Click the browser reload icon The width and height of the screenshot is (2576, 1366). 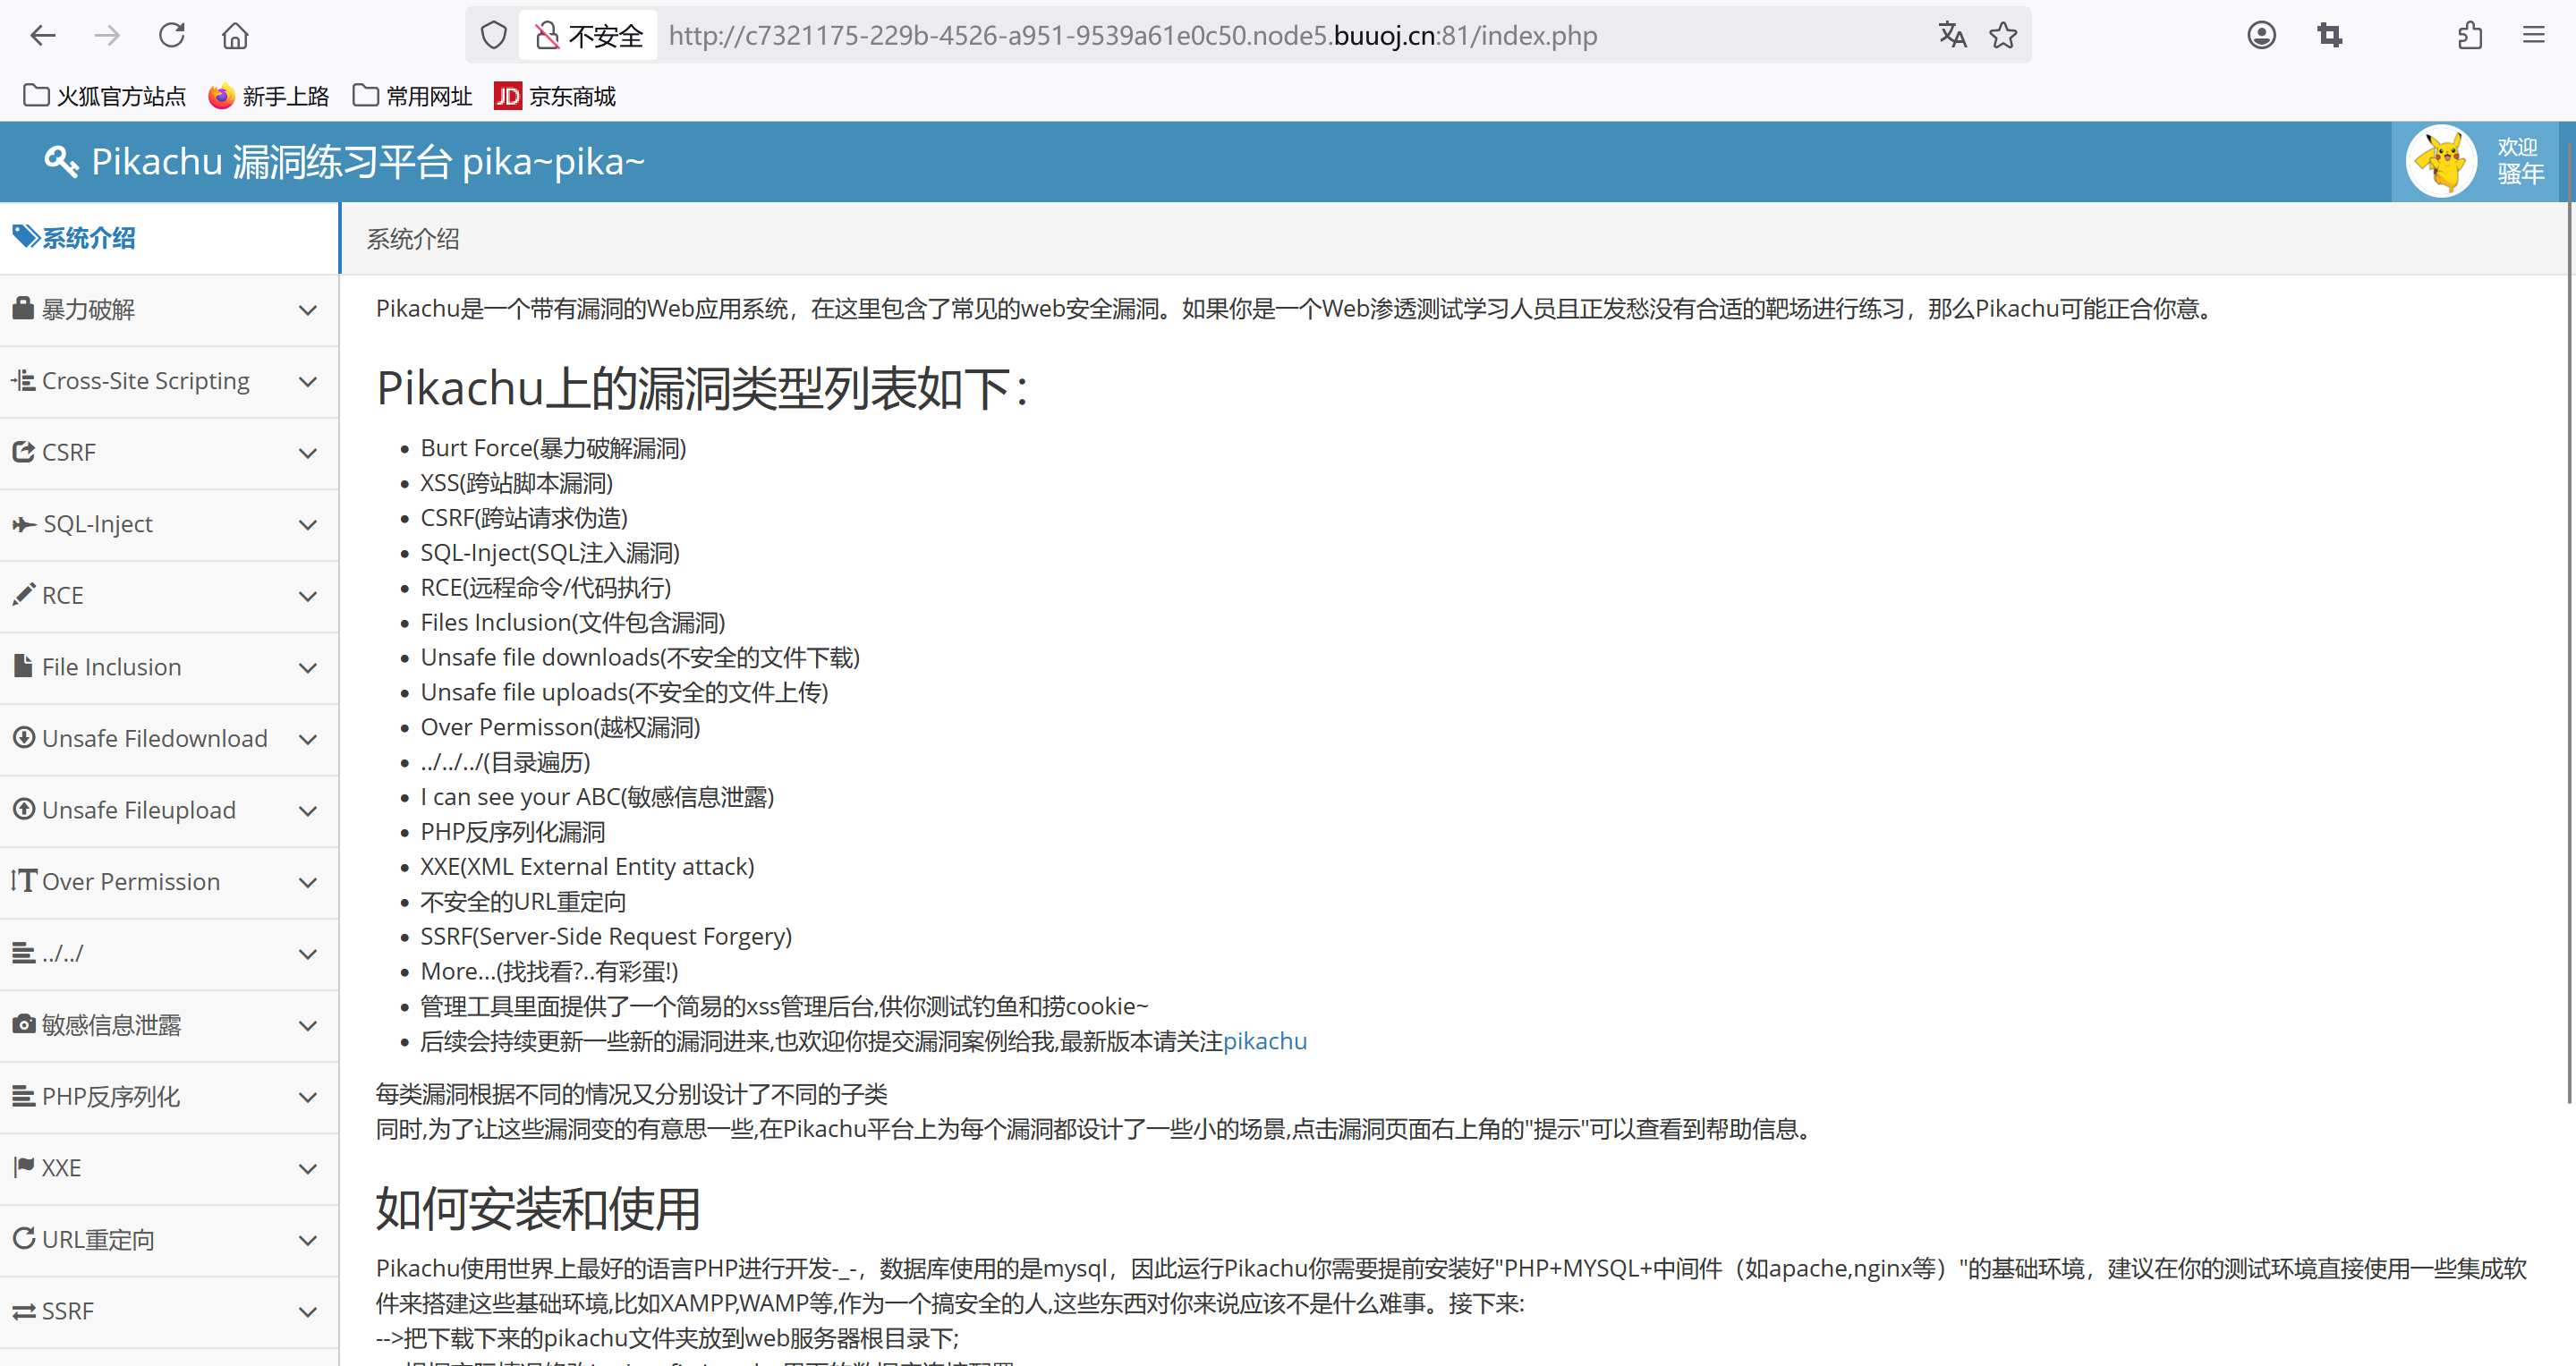172,36
